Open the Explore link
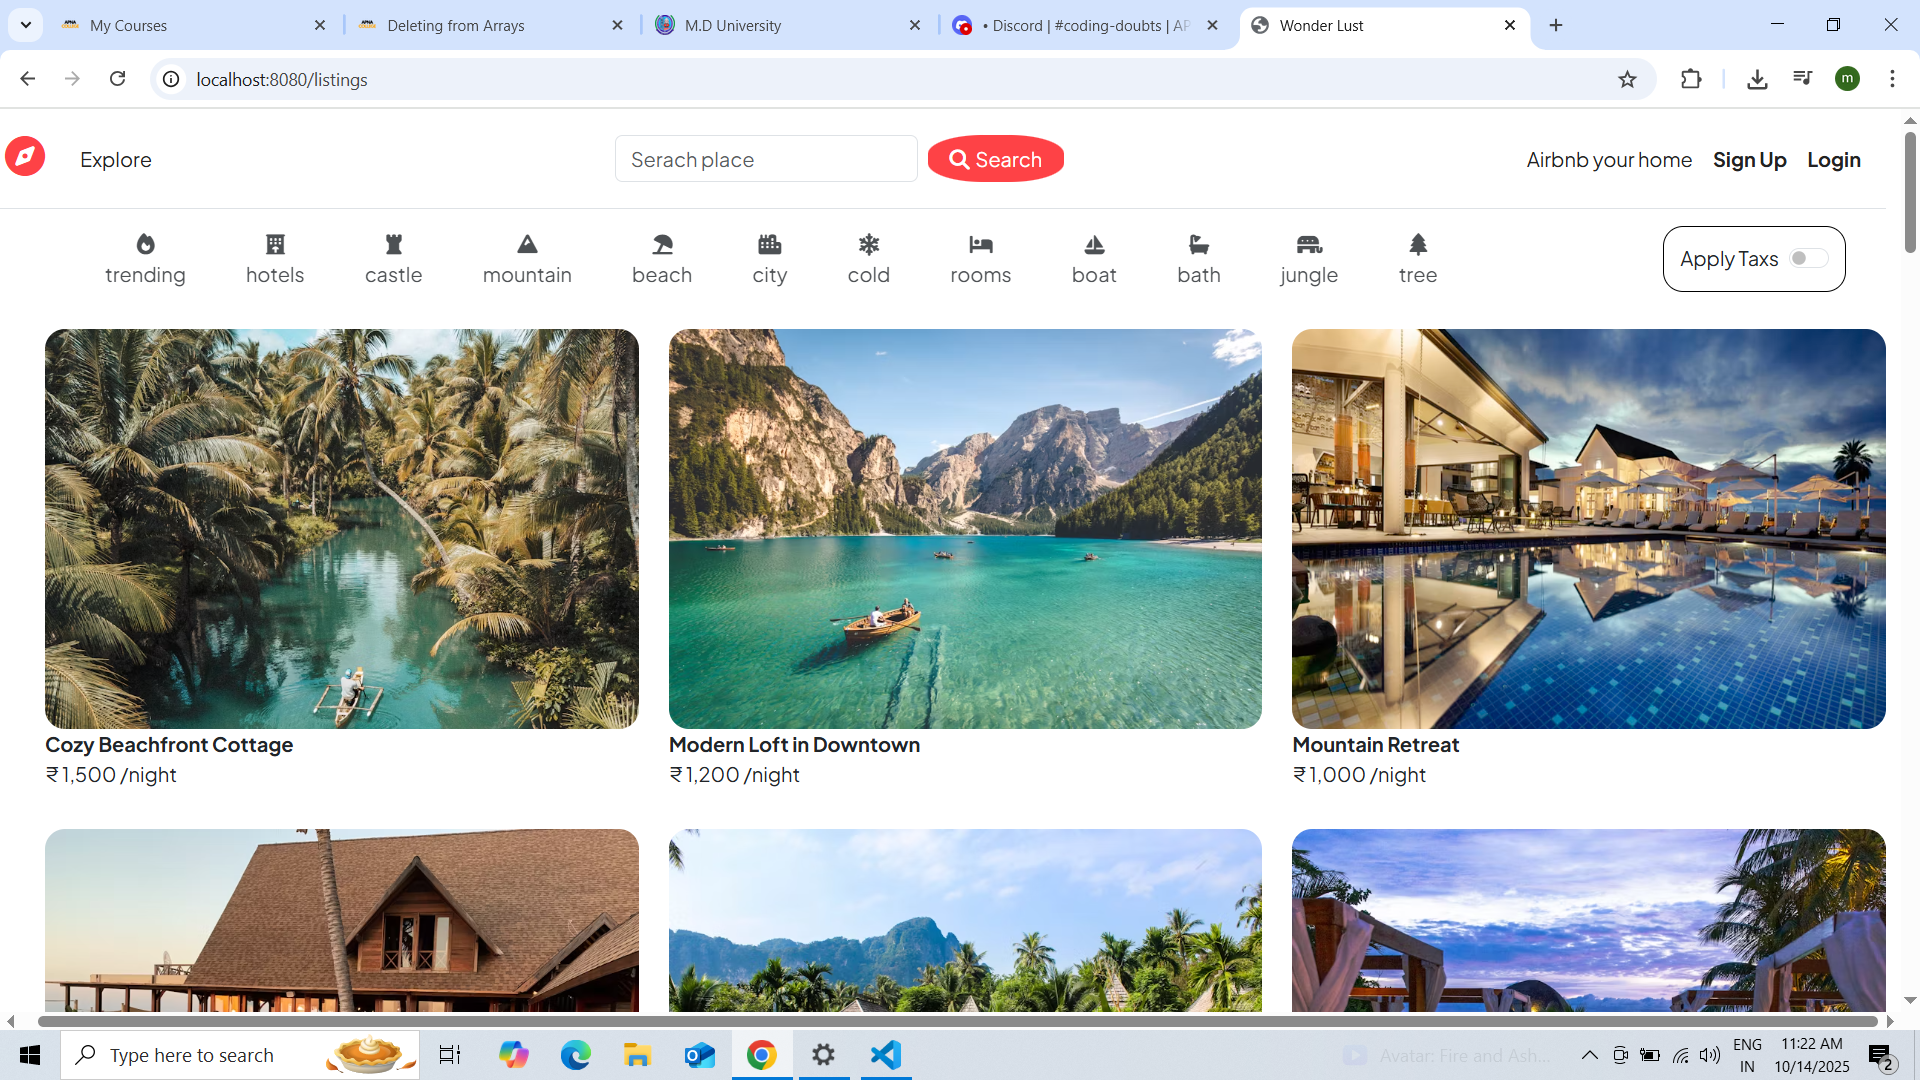 pos(116,160)
